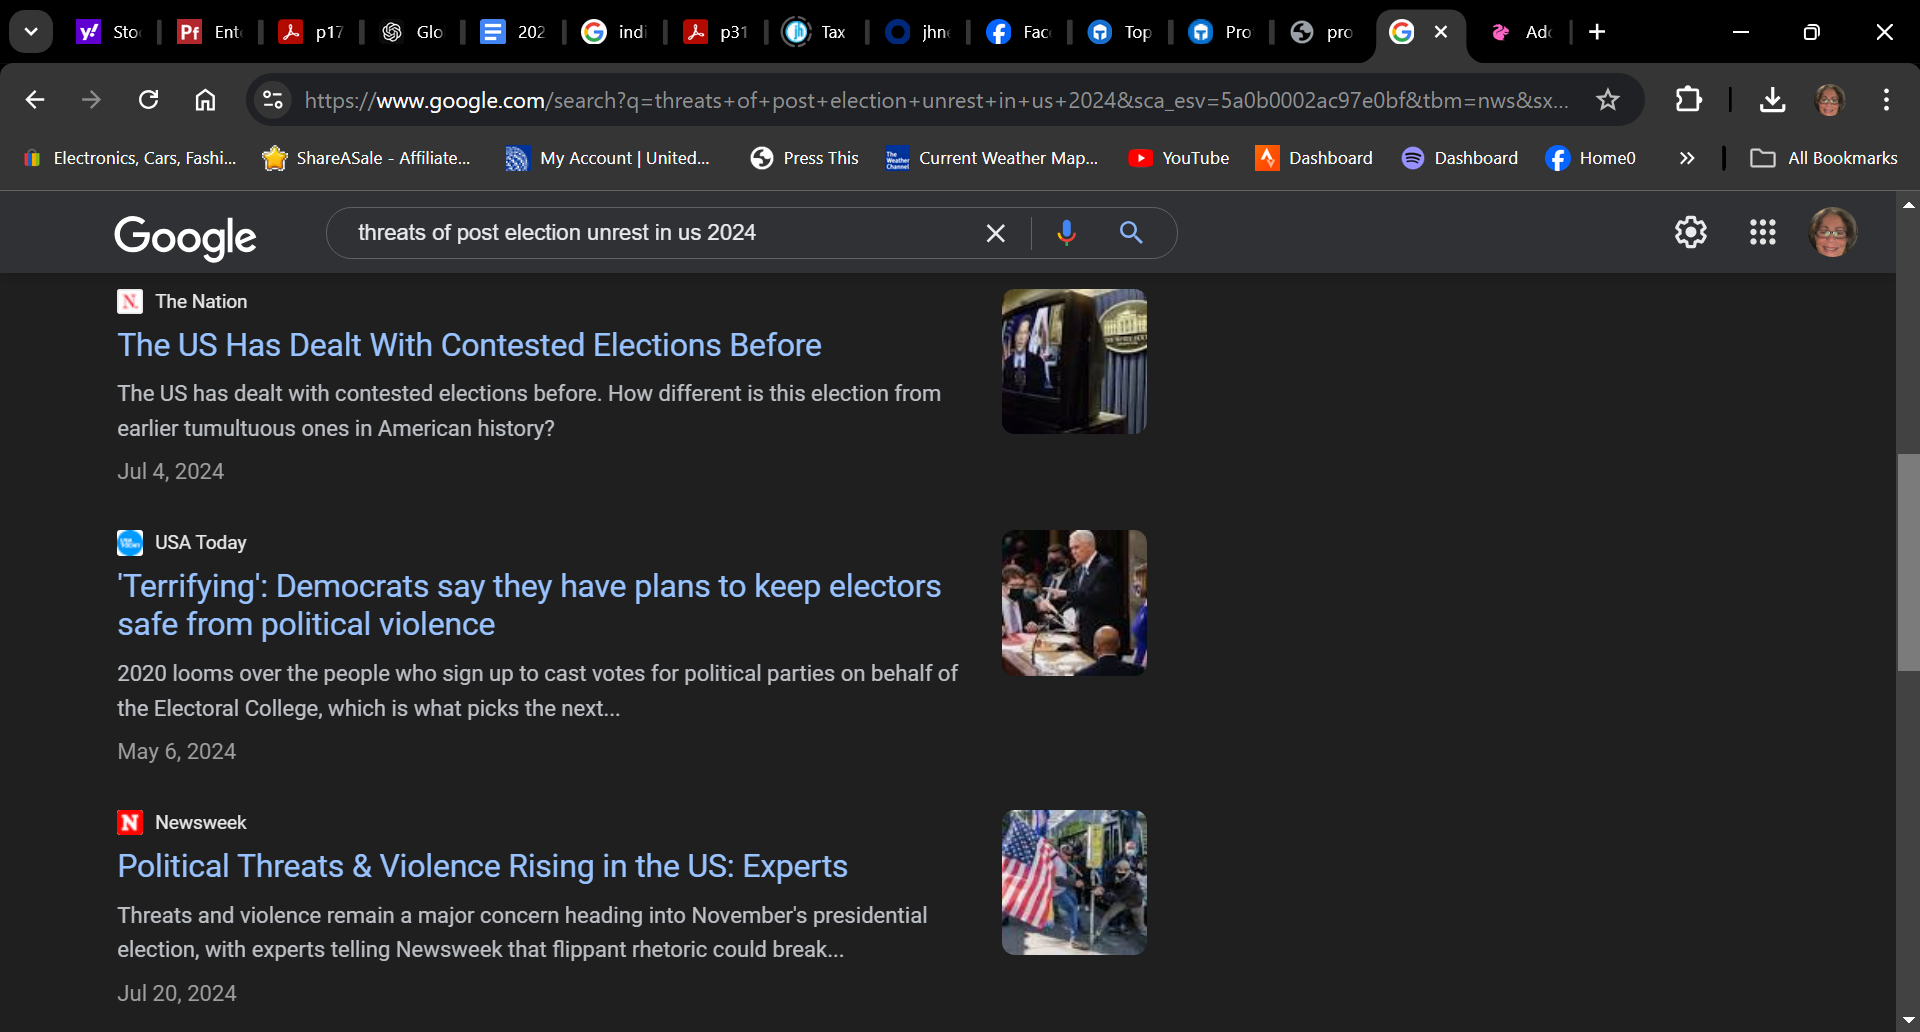Switch to the Yahoo tab

click(x=108, y=32)
